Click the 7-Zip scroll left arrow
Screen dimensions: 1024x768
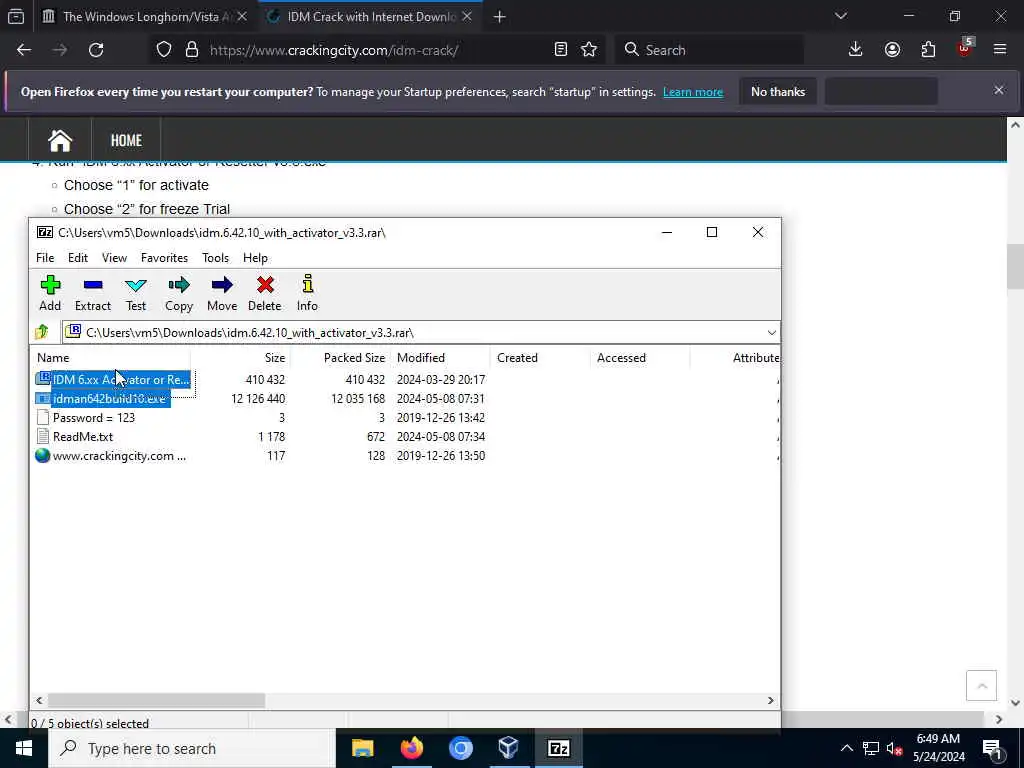coord(39,701)
